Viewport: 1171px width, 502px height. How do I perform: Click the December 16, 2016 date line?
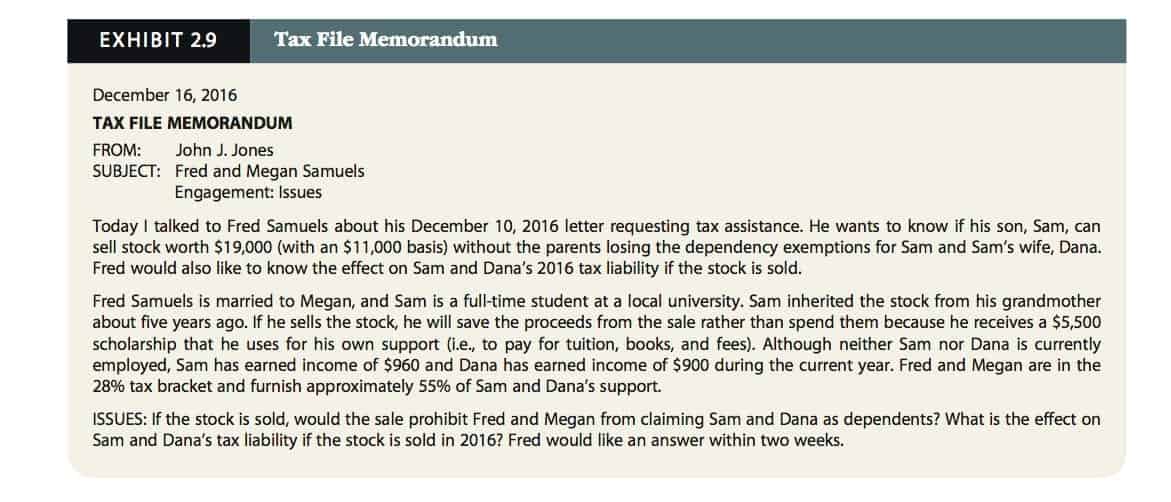pyautogui.click(x=164, y=96)
